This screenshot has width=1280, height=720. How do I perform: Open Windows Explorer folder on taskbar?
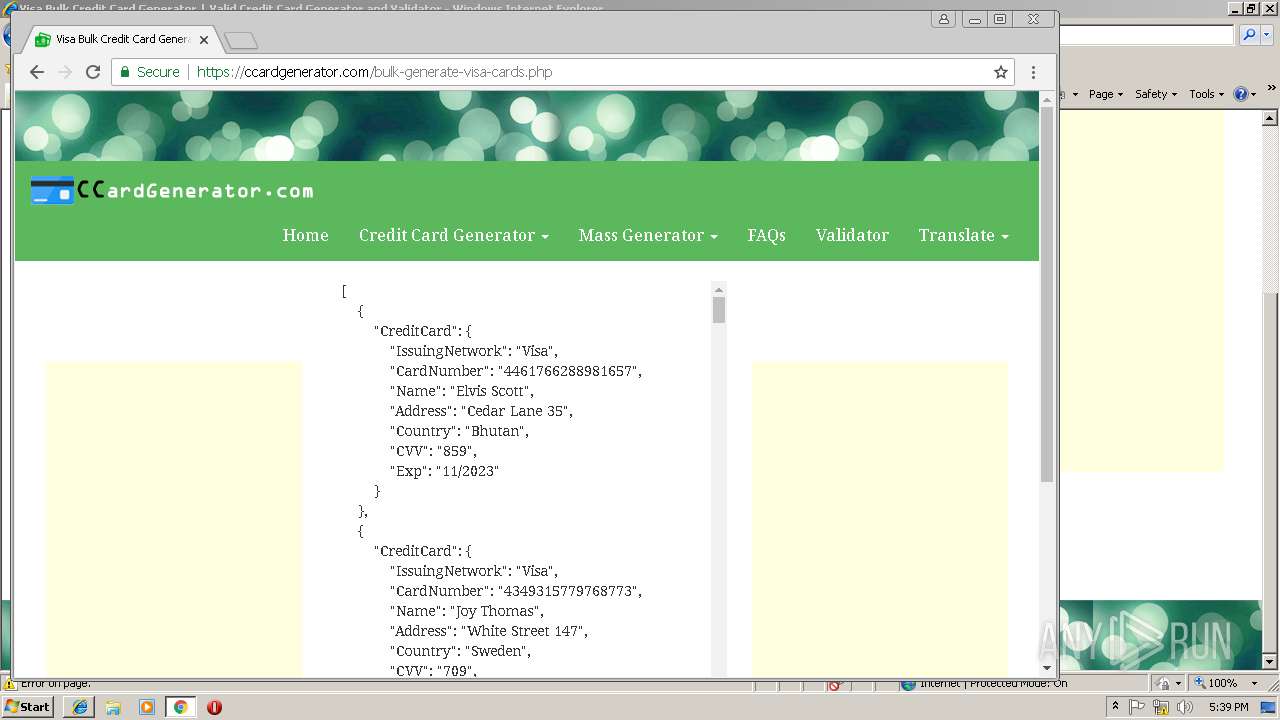[113, 707]
